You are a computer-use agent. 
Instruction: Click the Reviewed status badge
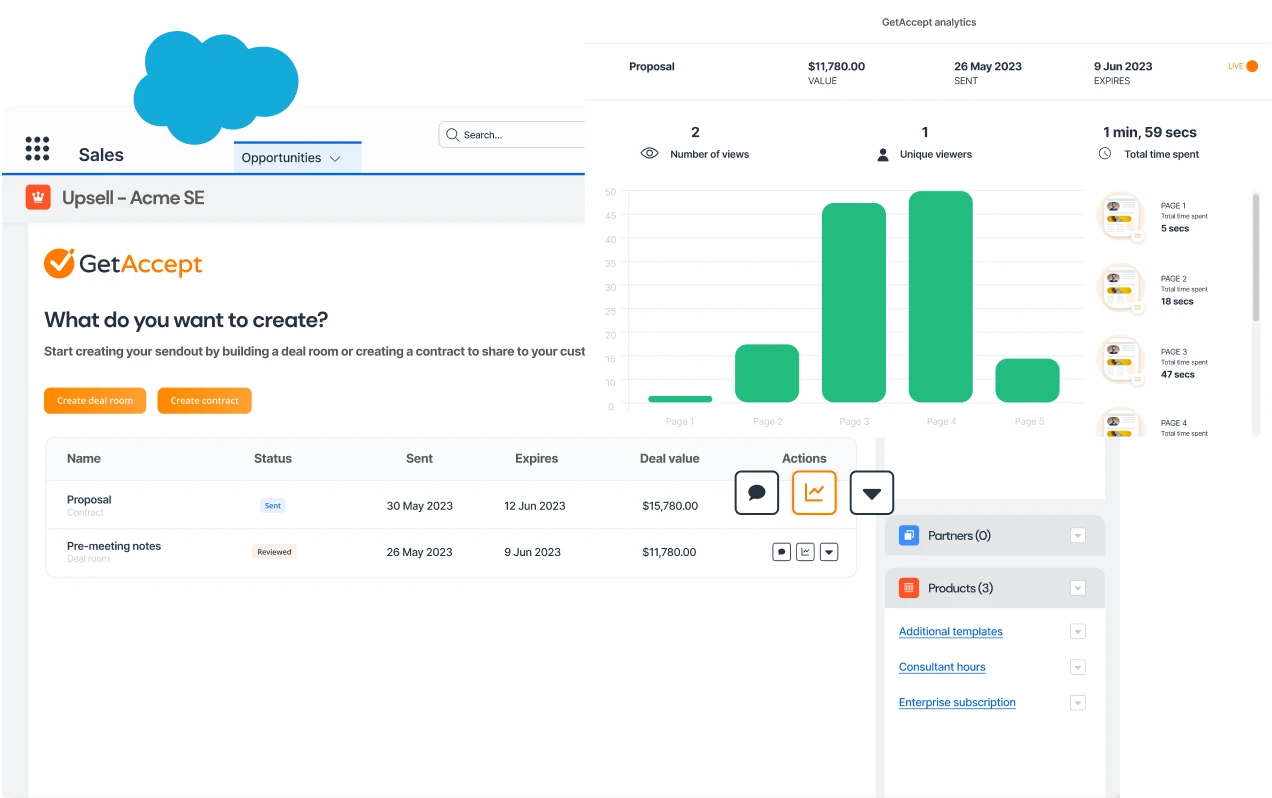click(x=274, y=552)
